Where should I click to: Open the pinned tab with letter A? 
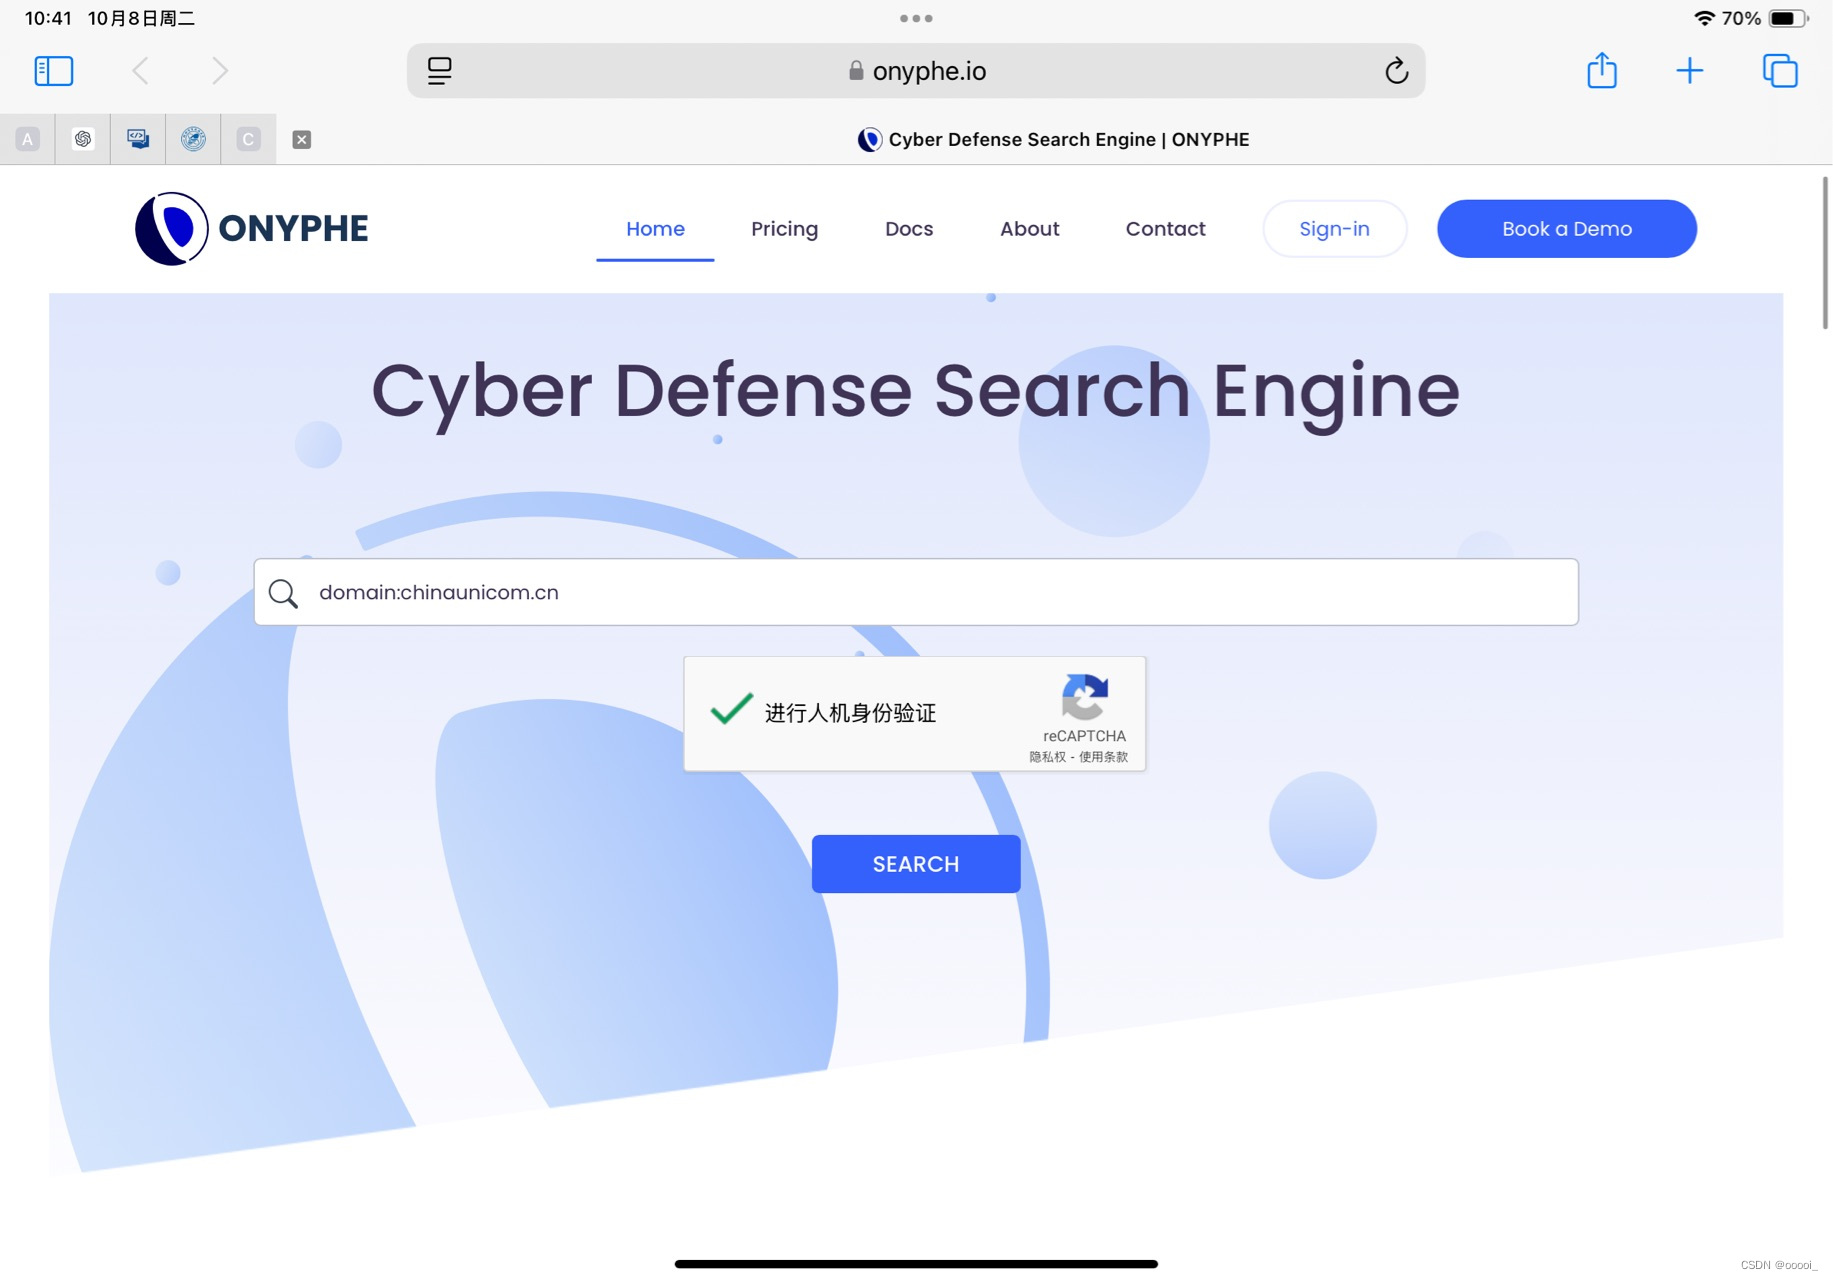(x=28, y=139)
